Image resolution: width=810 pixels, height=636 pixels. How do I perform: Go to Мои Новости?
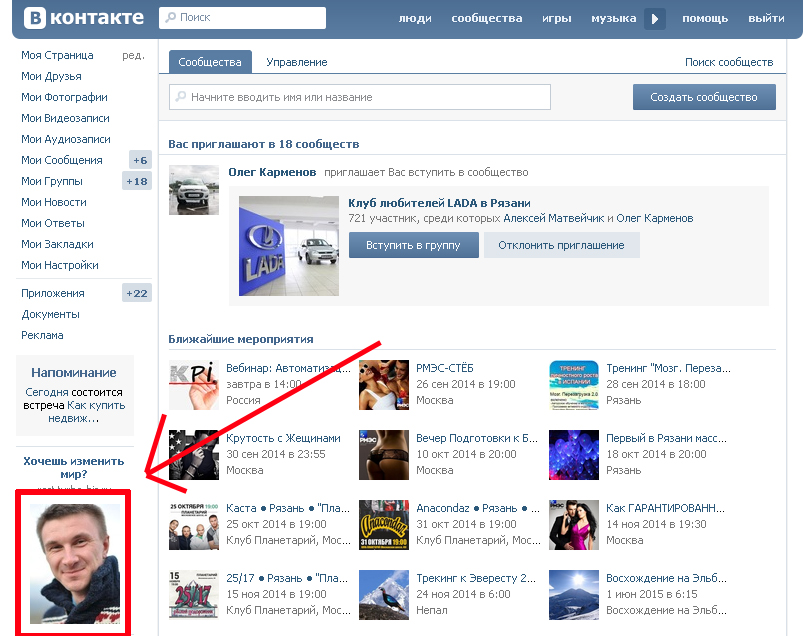[54, 203]
